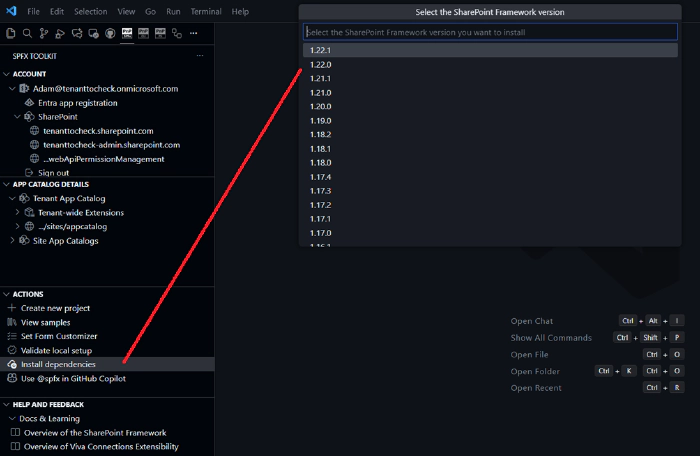Viewport: 700px width, 456px height.
Task: Open the GitHub view icon
Action: click(x=109, y=33)
